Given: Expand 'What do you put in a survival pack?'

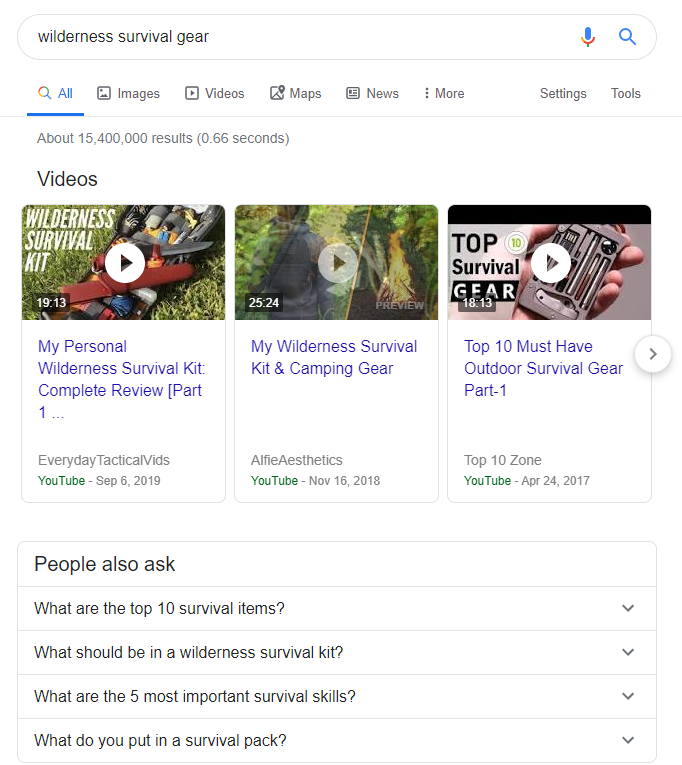Looking at the screenshot, I should tap(336, 740).
